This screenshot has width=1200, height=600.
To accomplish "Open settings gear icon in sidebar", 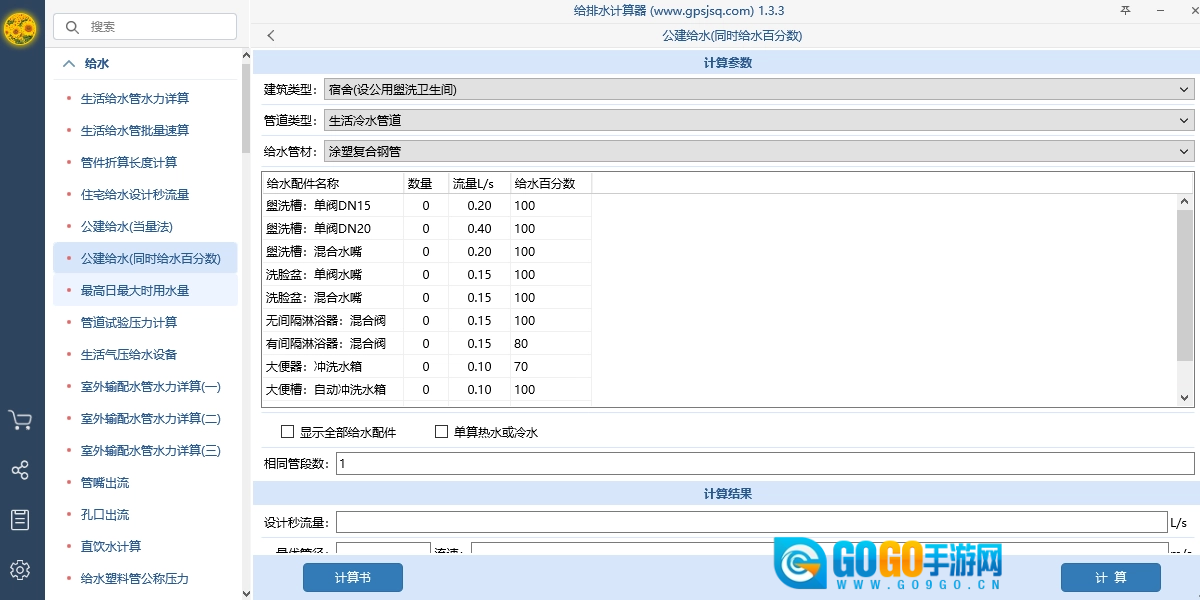I will 20,570.
